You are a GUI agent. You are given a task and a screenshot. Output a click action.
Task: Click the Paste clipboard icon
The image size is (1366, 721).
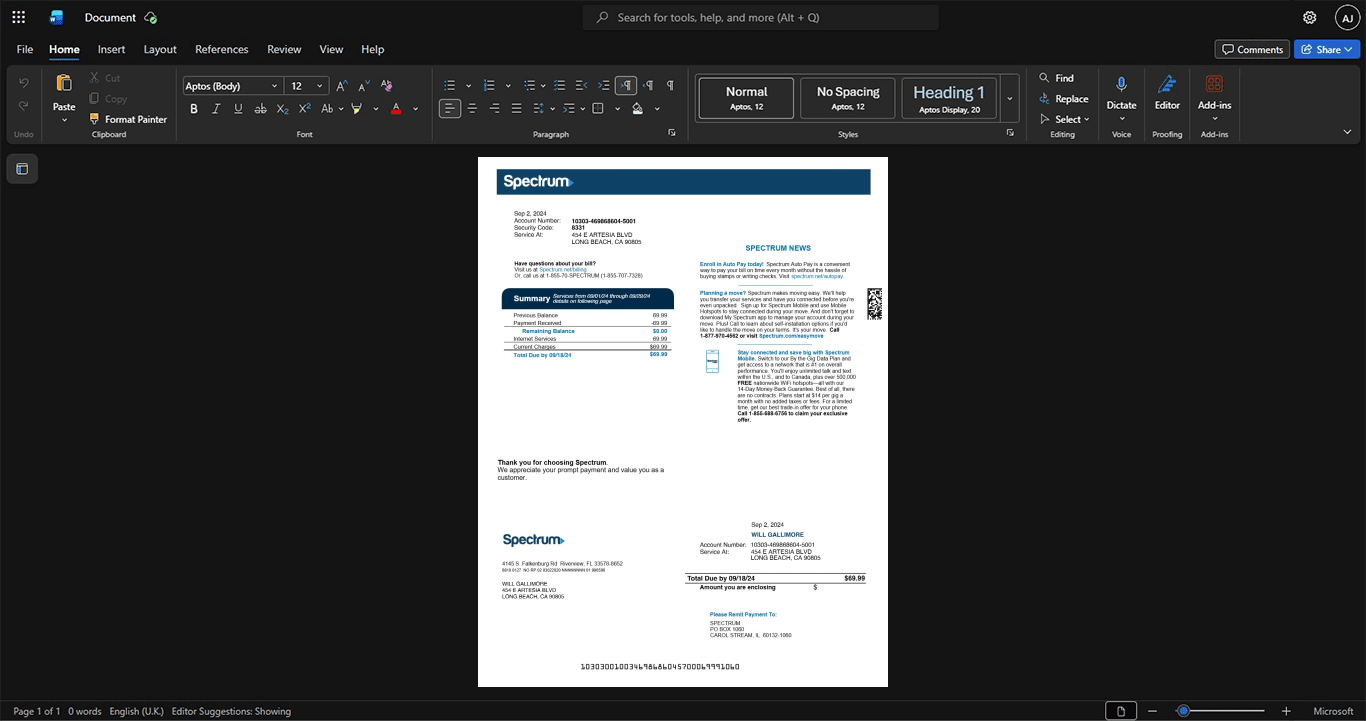(x=64, y=84)
